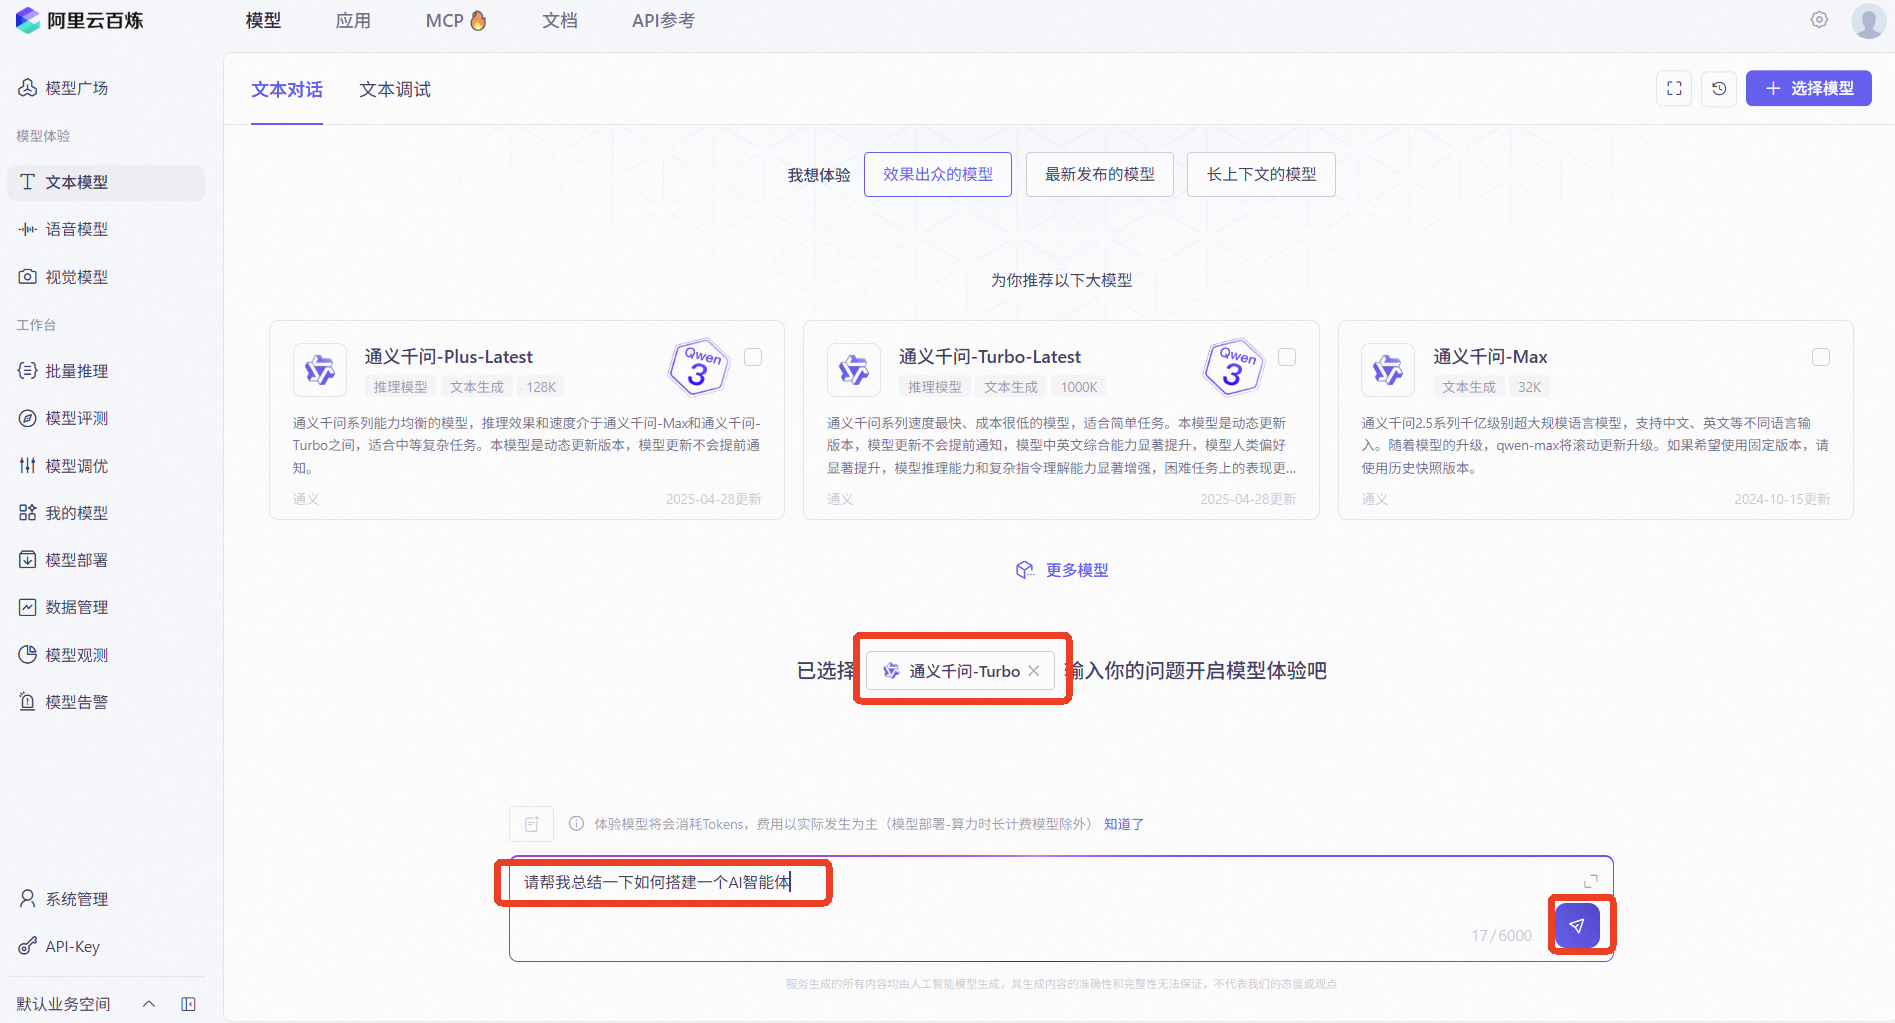This screenshot has width=1895, height=1023.
Task: Open the chat history clock icon
Action: pyautogui.click(x=1719, y=88)
